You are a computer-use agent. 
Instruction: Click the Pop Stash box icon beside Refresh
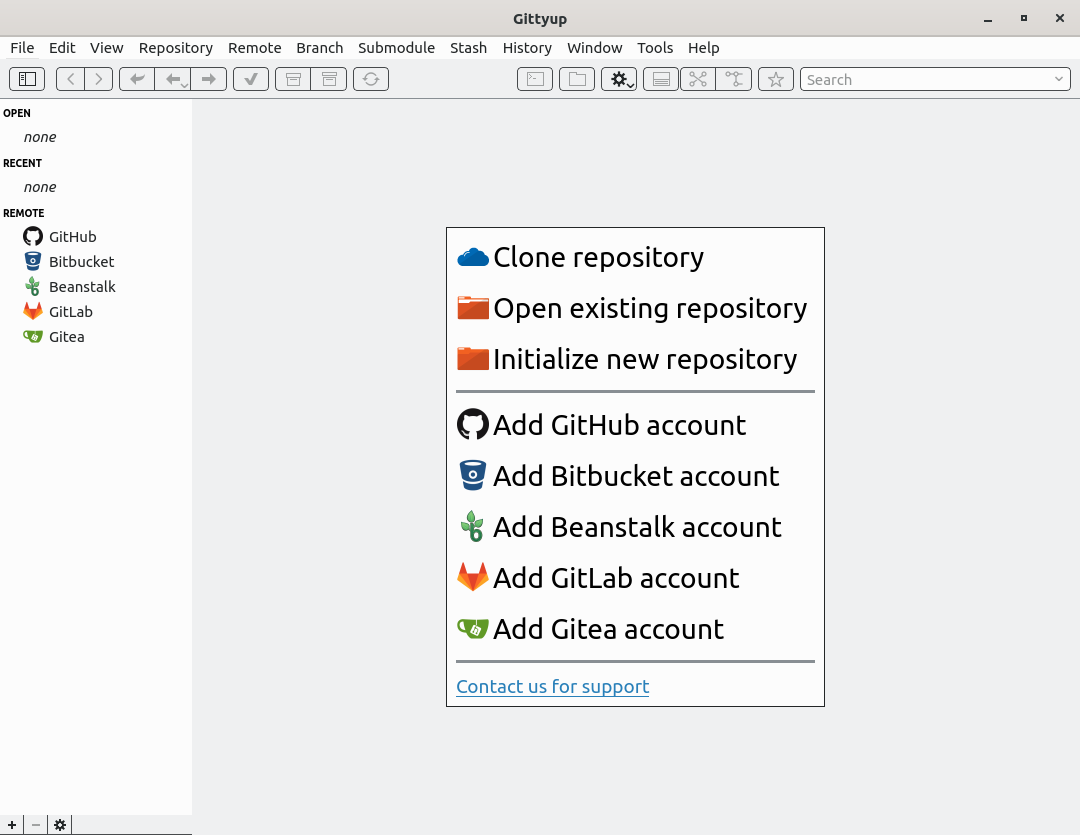(329, 79)
